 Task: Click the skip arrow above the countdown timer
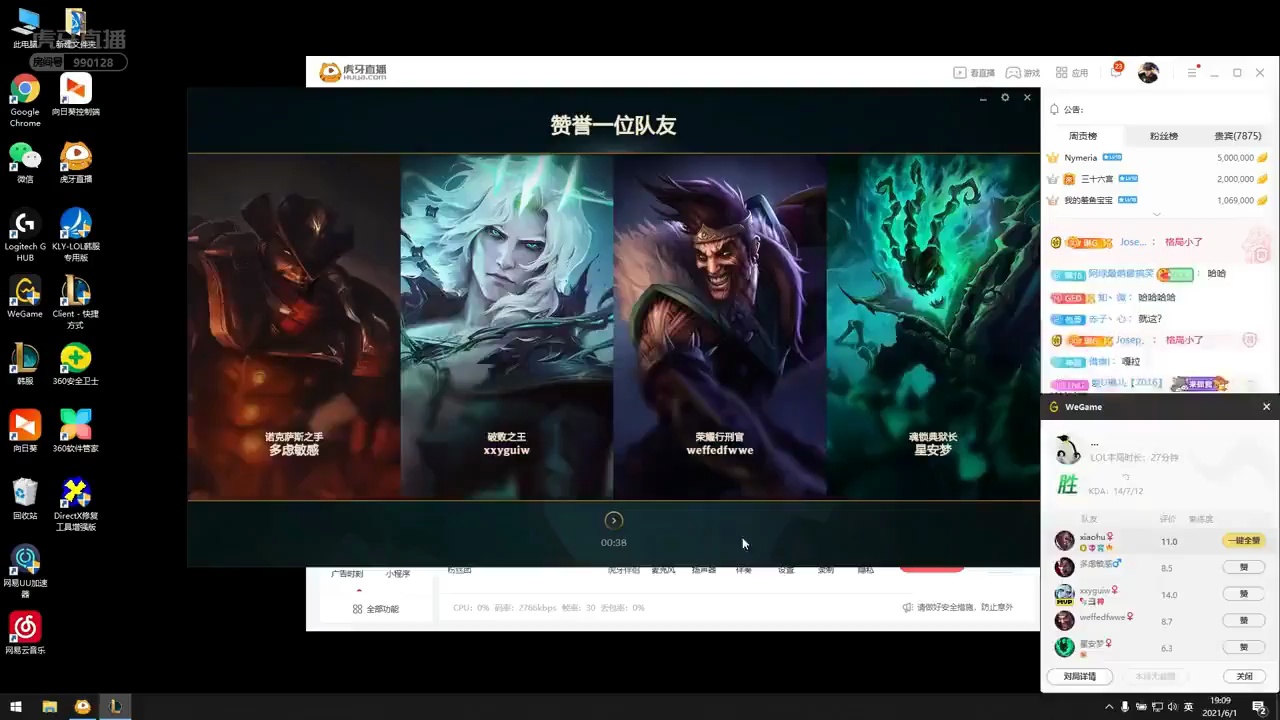[x=614, y=520]
